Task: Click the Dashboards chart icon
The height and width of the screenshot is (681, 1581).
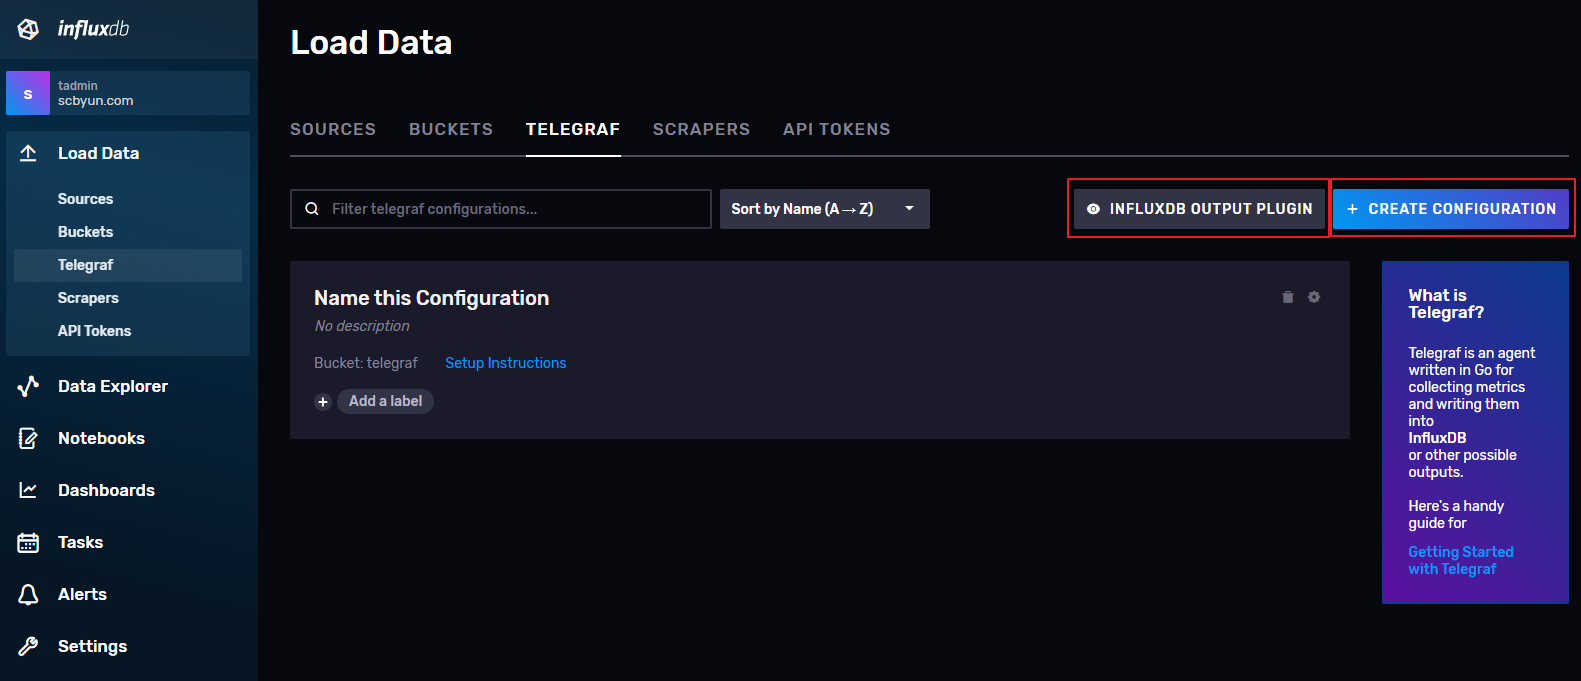Action: 28,490
